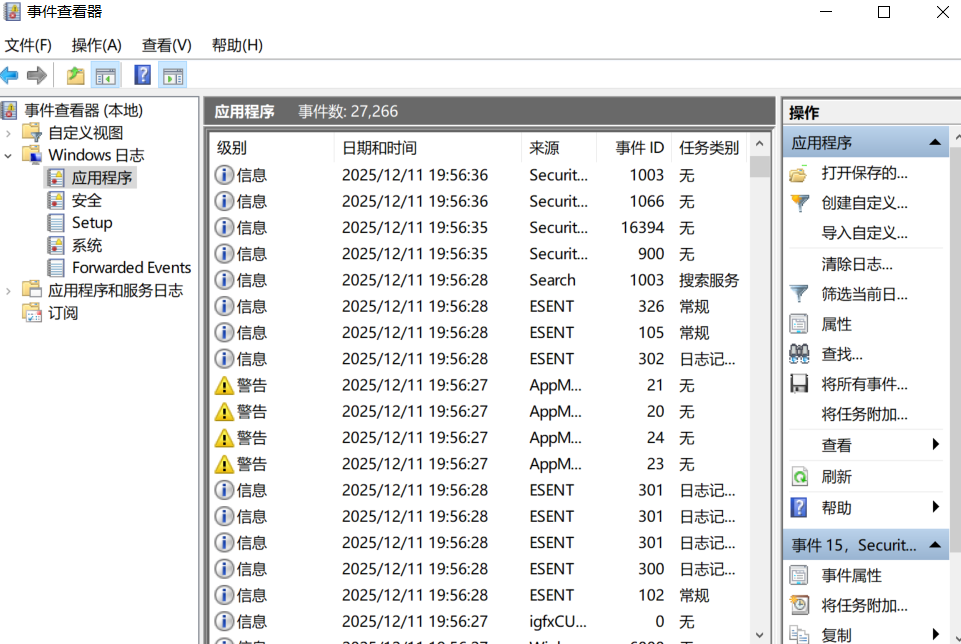
Task: Select 订阅 in the tree
Action: [x=63, y=313]
